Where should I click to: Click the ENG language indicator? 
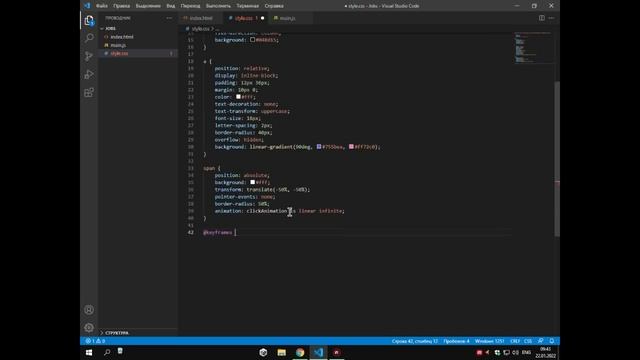(x=527, y=353)
